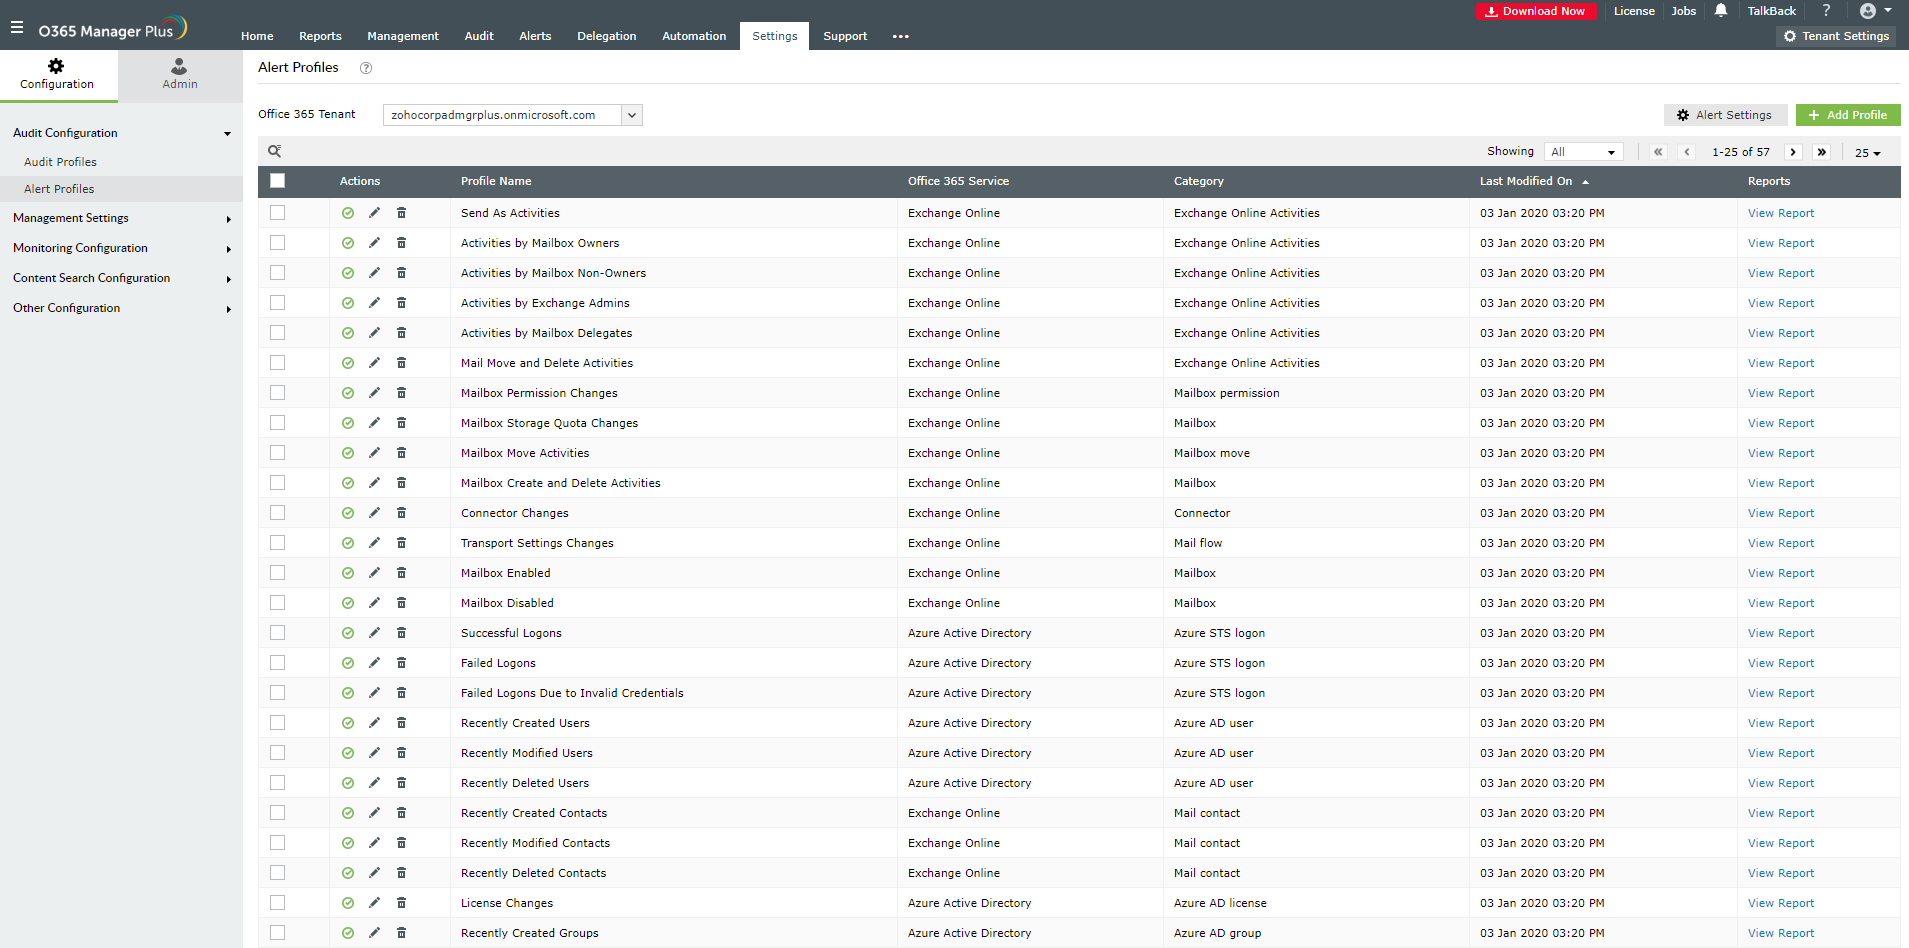The image size is (1909, 948).
Task: Delete the Connector Changes profile
Action: pyautogui.click(x=401, y=513)
